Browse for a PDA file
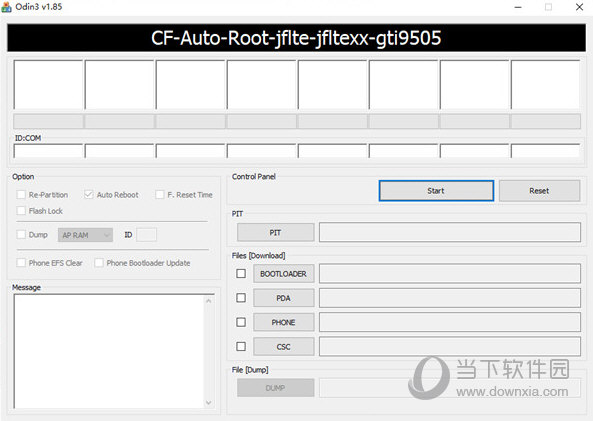The width and height of the screenshot is (593, 421). 283,298
